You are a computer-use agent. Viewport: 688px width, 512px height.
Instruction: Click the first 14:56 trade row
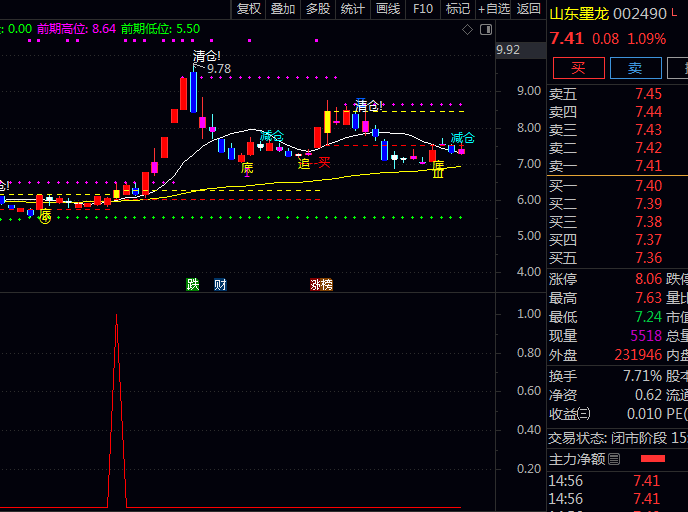pyautogui.click(x=618, y=481)
